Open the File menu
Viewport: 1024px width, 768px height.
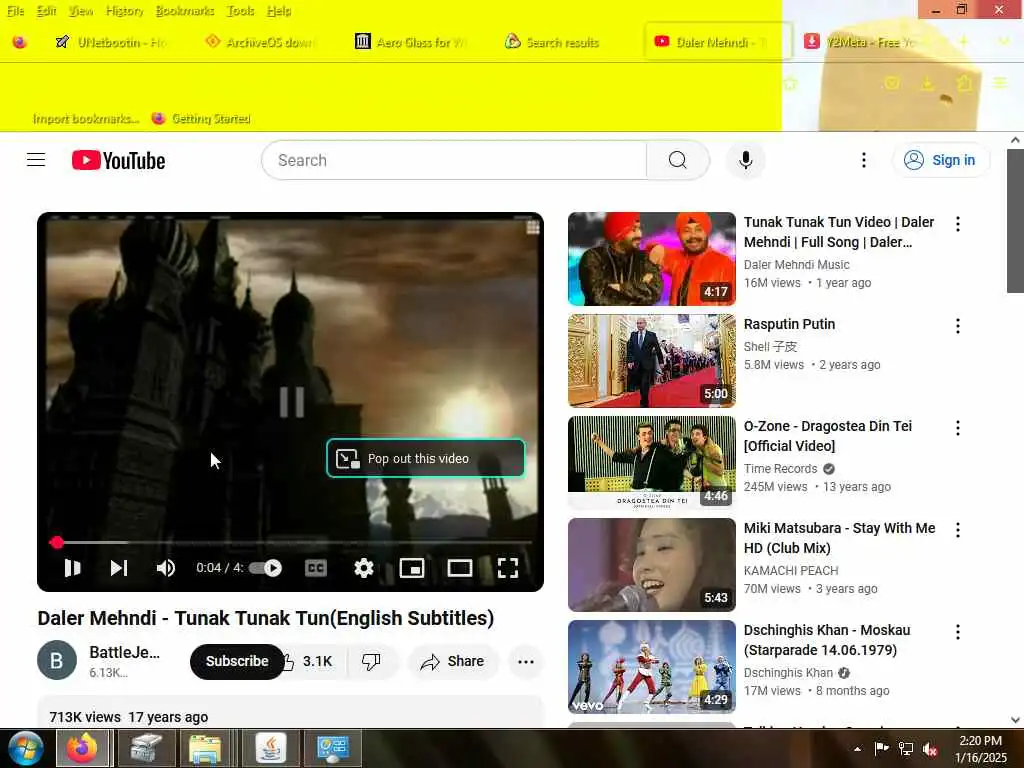(16, 11)
